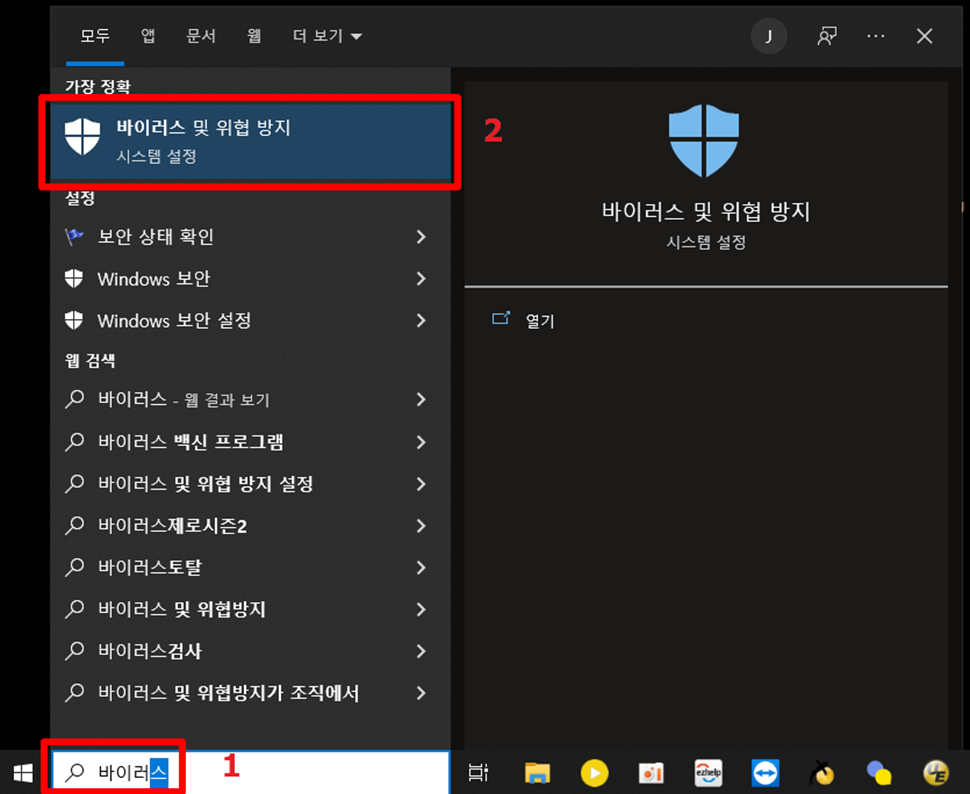This screenshot has height=794, width=970.
Task: Open the ezhelp taskbar icon
Action: coord(708,772)
